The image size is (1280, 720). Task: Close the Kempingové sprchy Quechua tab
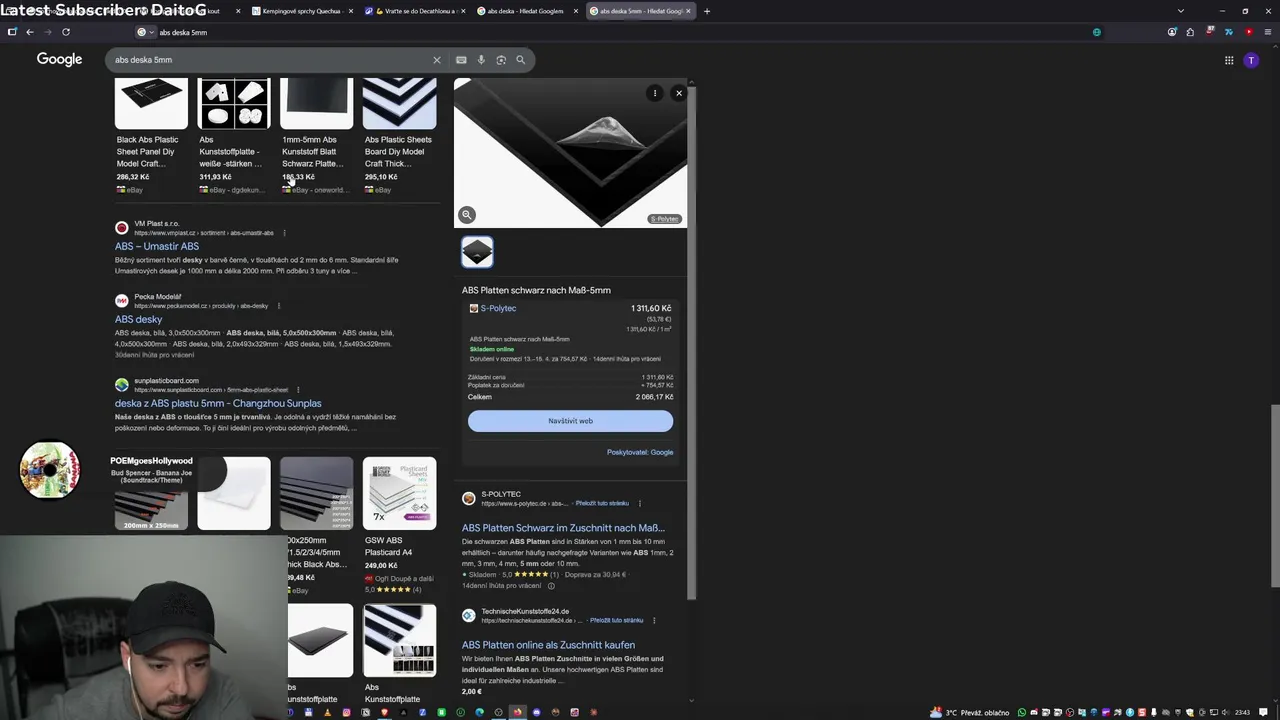click(x=351, y=11)
